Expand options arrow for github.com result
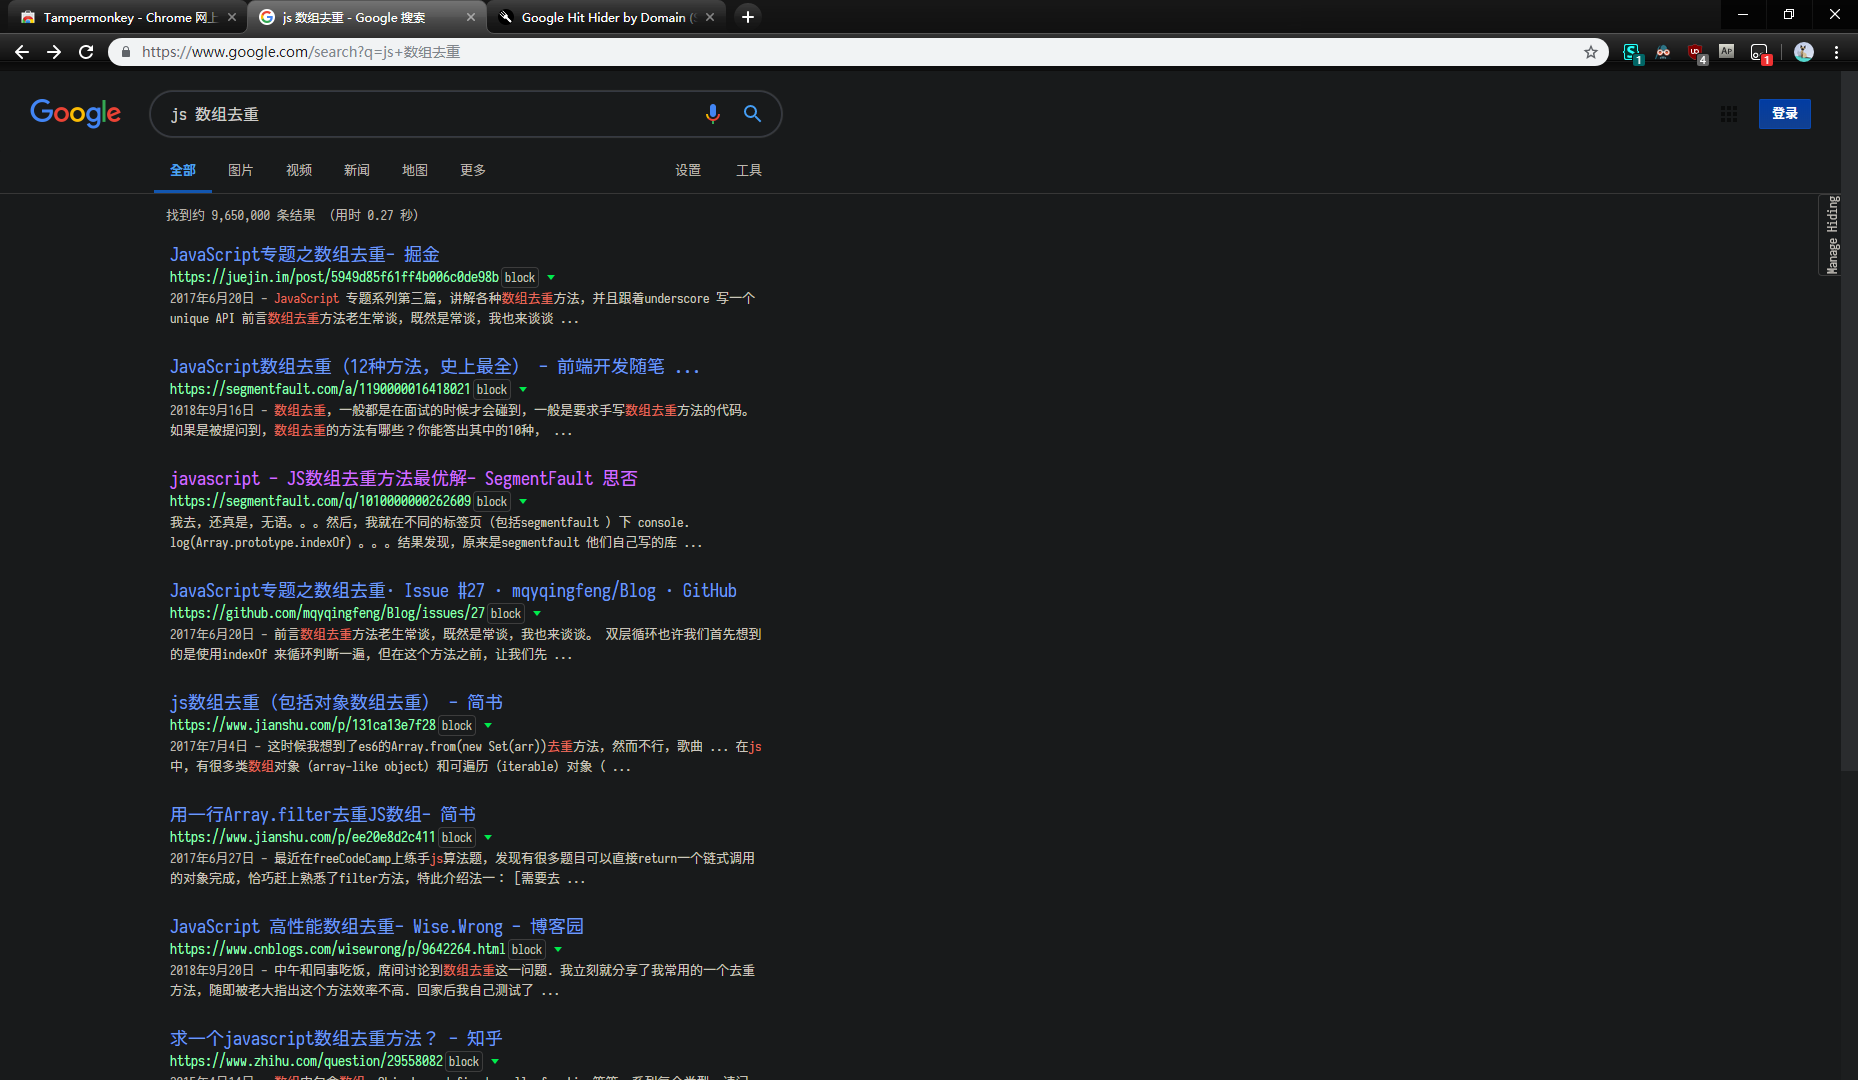The image size is (1858, 1080). pyautogui.click(x=537, y=614)
